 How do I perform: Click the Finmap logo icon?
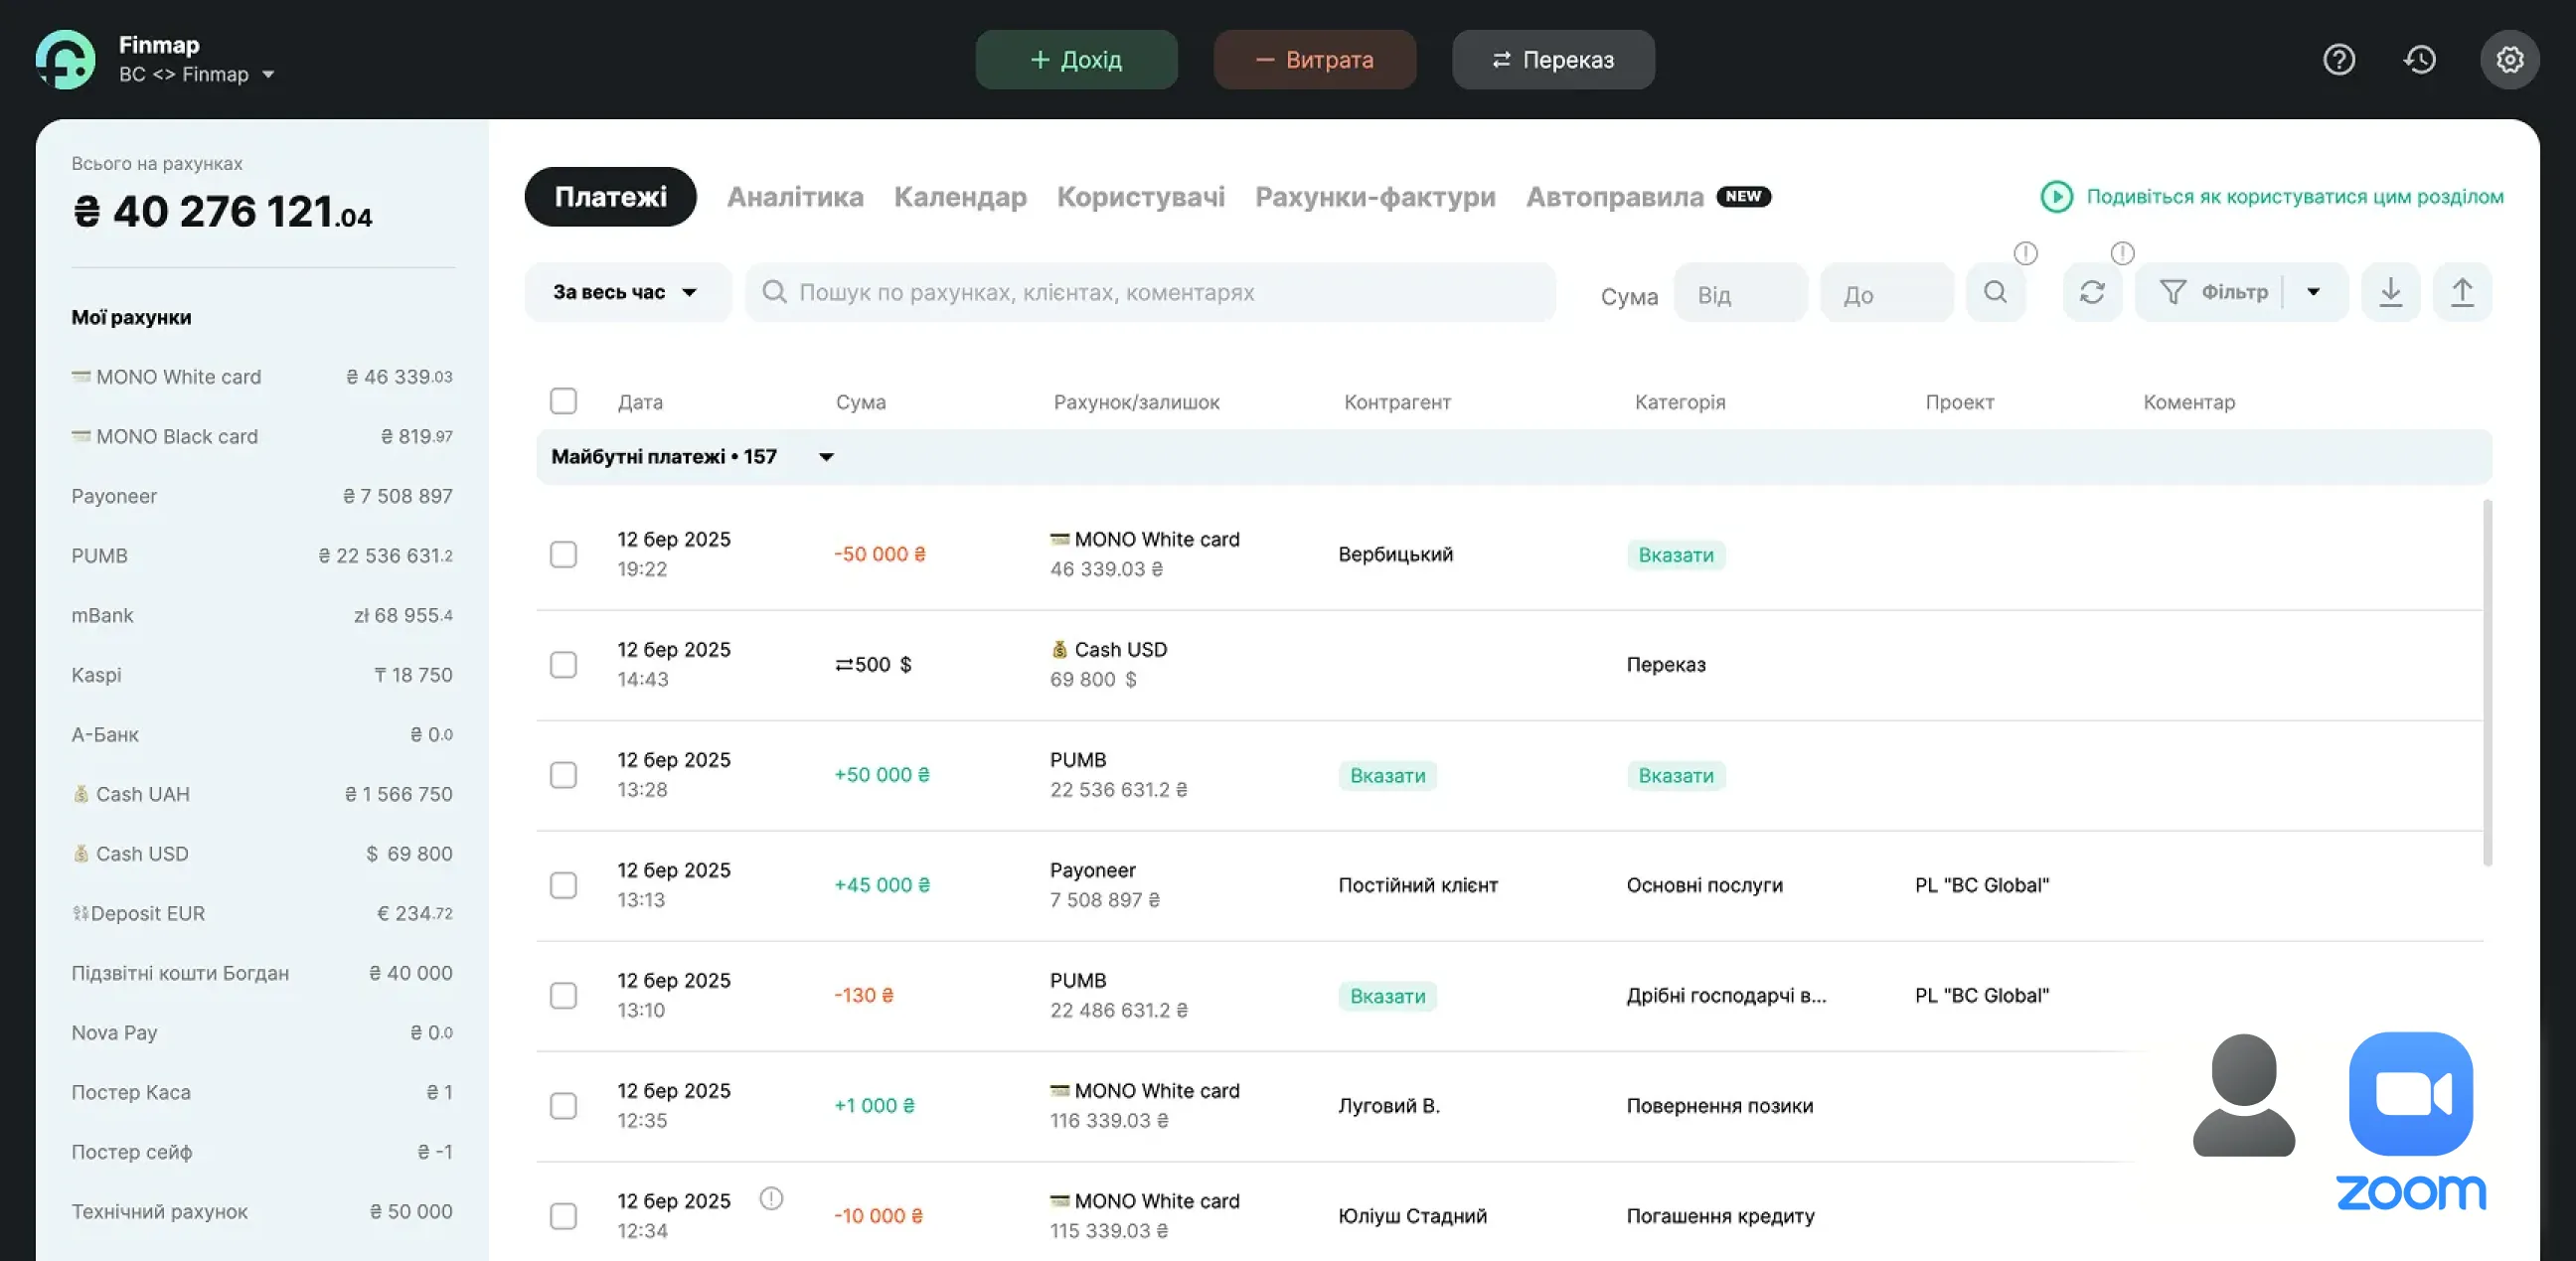66,60
